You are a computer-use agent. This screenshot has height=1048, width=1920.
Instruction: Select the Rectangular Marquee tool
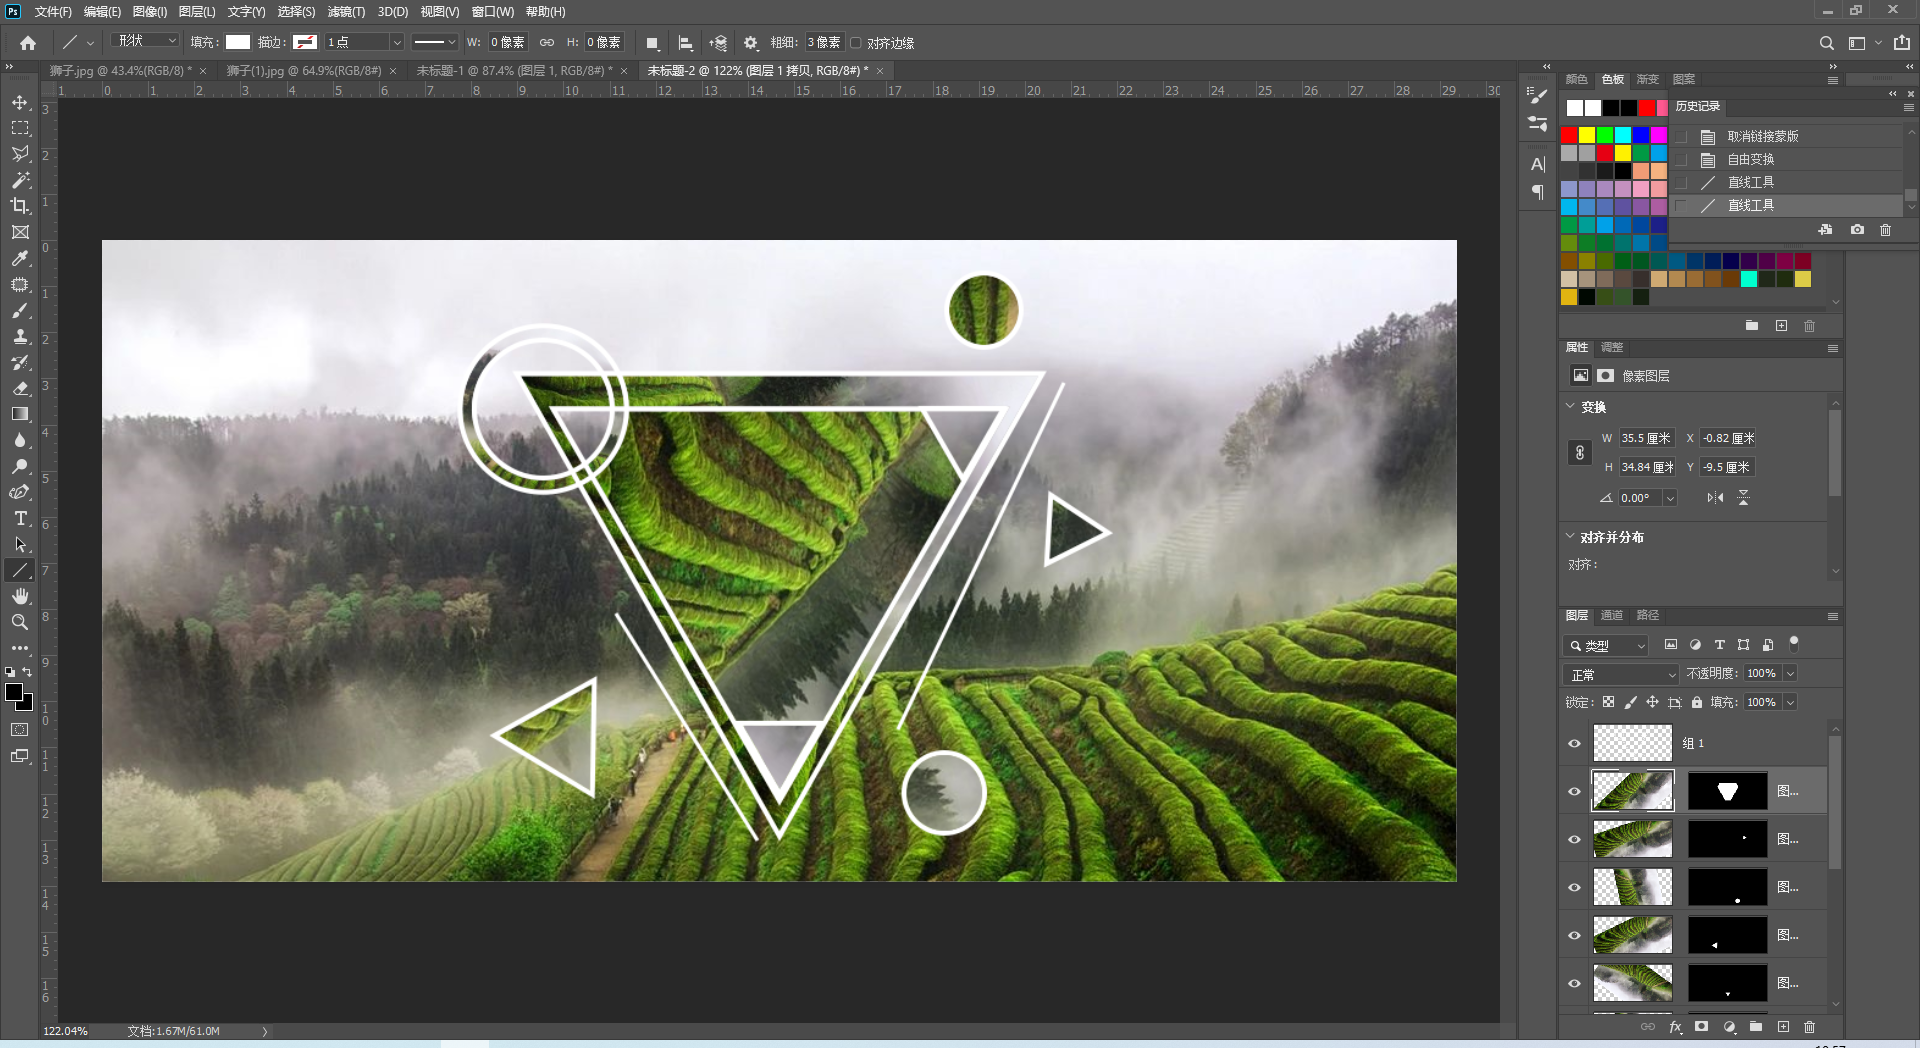tap(20, 128)
